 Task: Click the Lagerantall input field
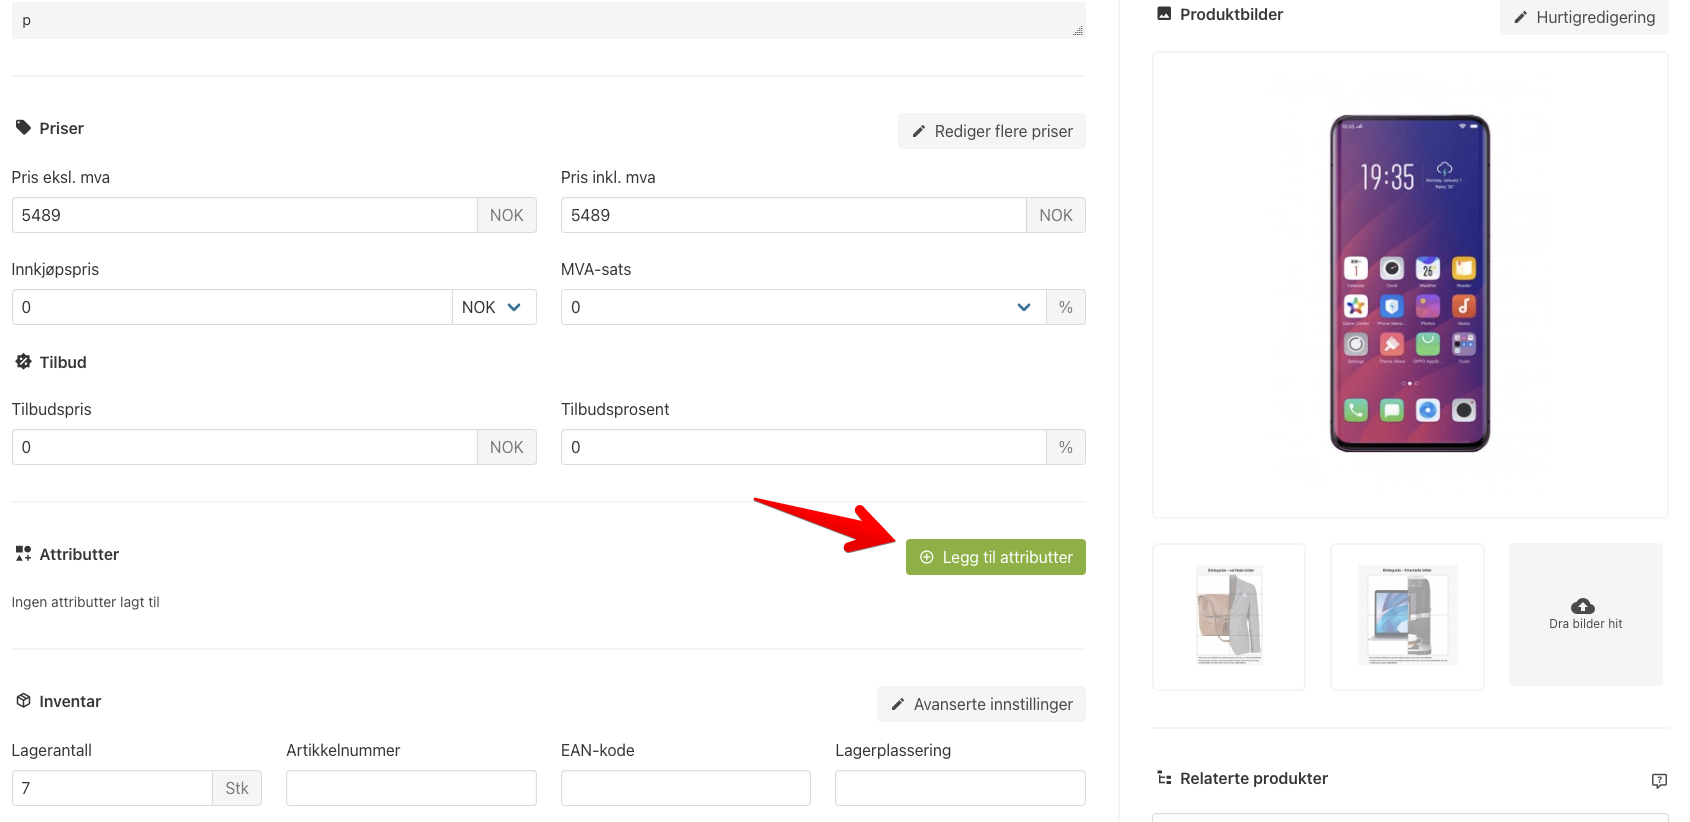pos(112,788)
